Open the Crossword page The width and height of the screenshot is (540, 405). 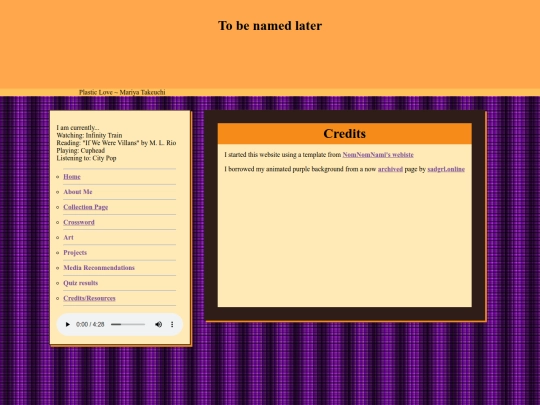pyautogui.click(x=79, y=222)
